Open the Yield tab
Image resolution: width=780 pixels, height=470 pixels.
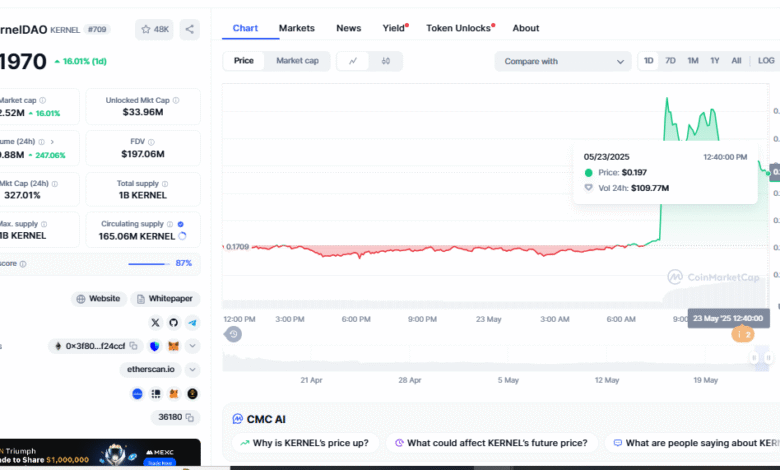pyautogui.click(x=394, y=28)
